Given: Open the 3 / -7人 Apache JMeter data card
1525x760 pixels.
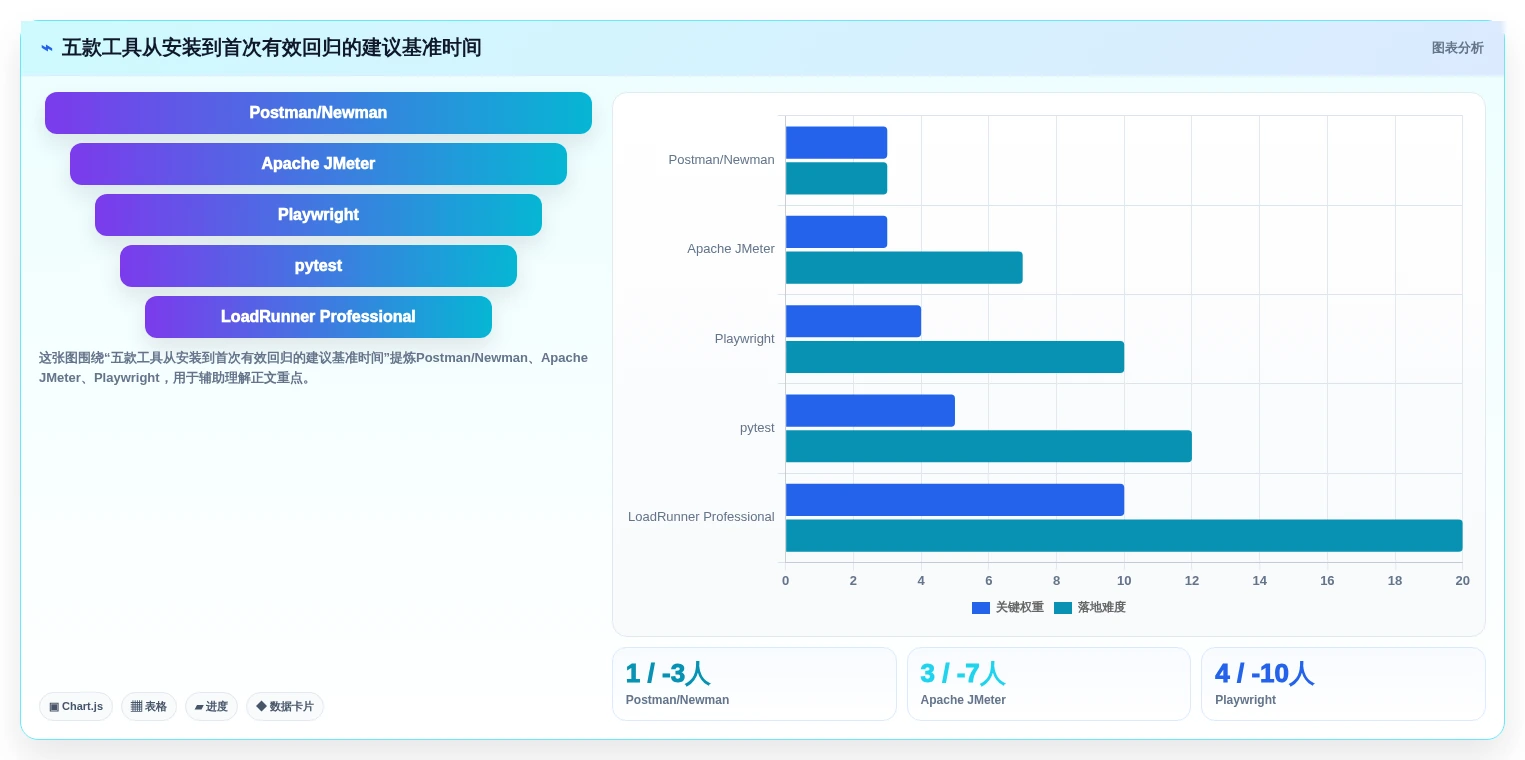Looking at the screenshot, I should click(x=1049, y=684).
